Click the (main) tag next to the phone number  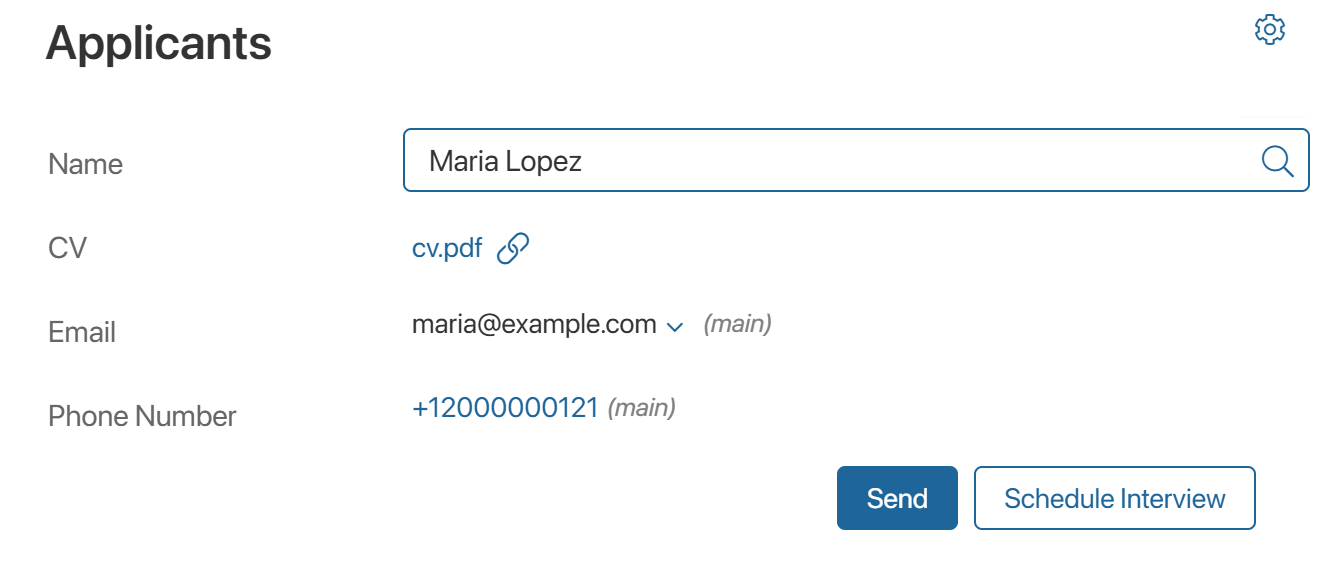642,408
